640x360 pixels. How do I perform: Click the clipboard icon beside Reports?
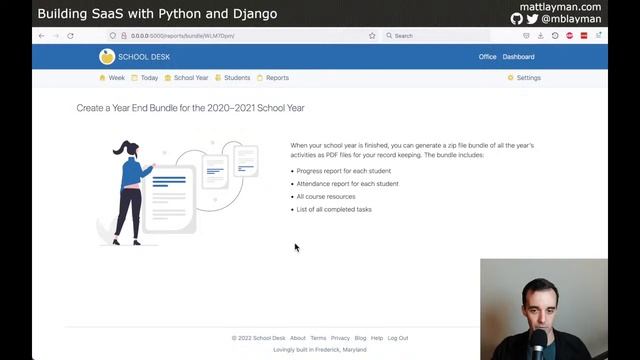coord(260,78)
